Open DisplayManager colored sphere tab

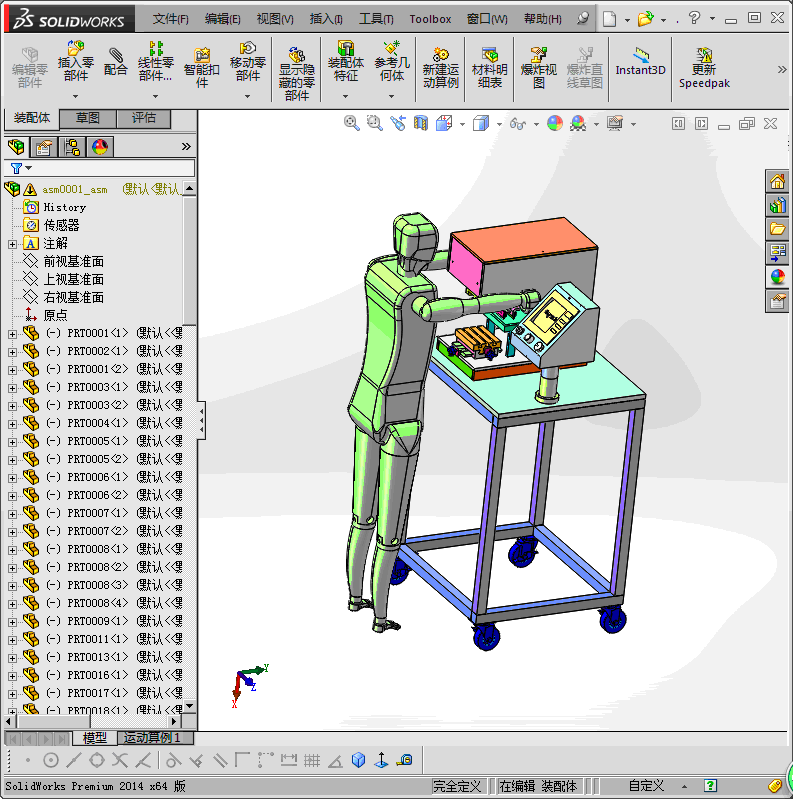(100, 147)
